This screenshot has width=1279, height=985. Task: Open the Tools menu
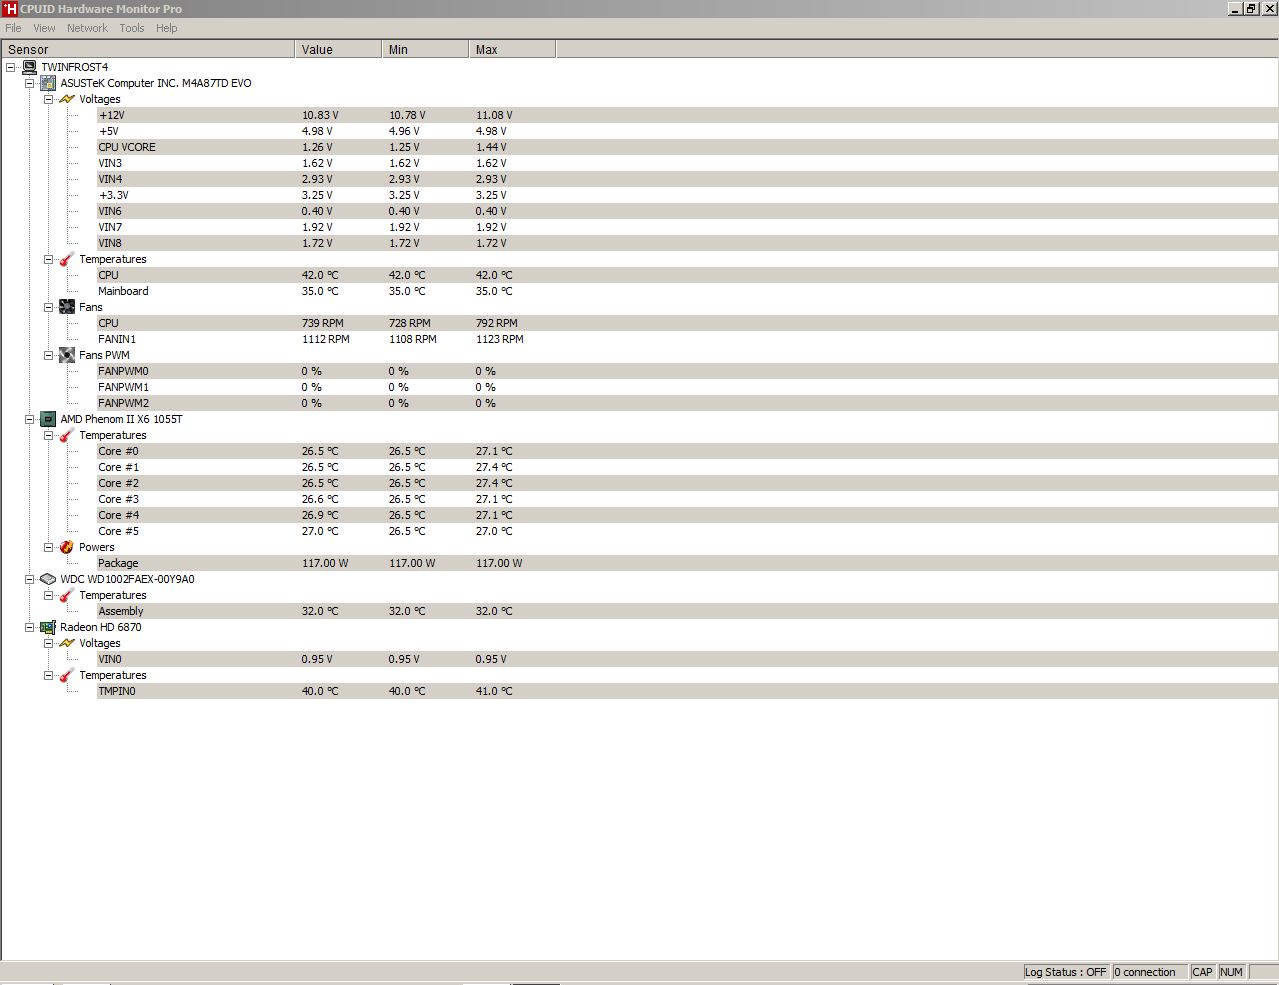coord(132,28)
